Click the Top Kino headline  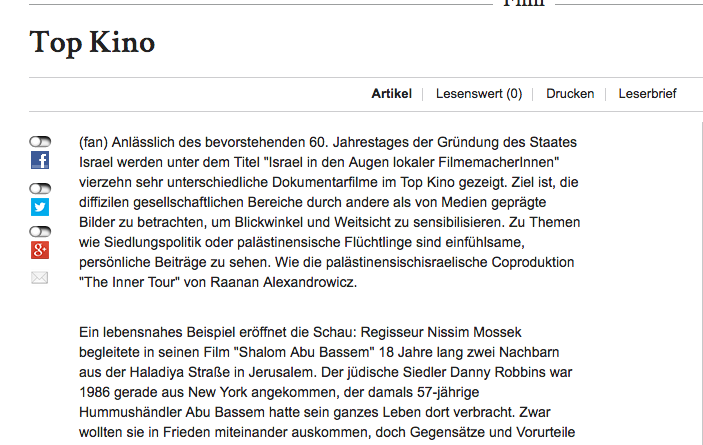(92, 43)
